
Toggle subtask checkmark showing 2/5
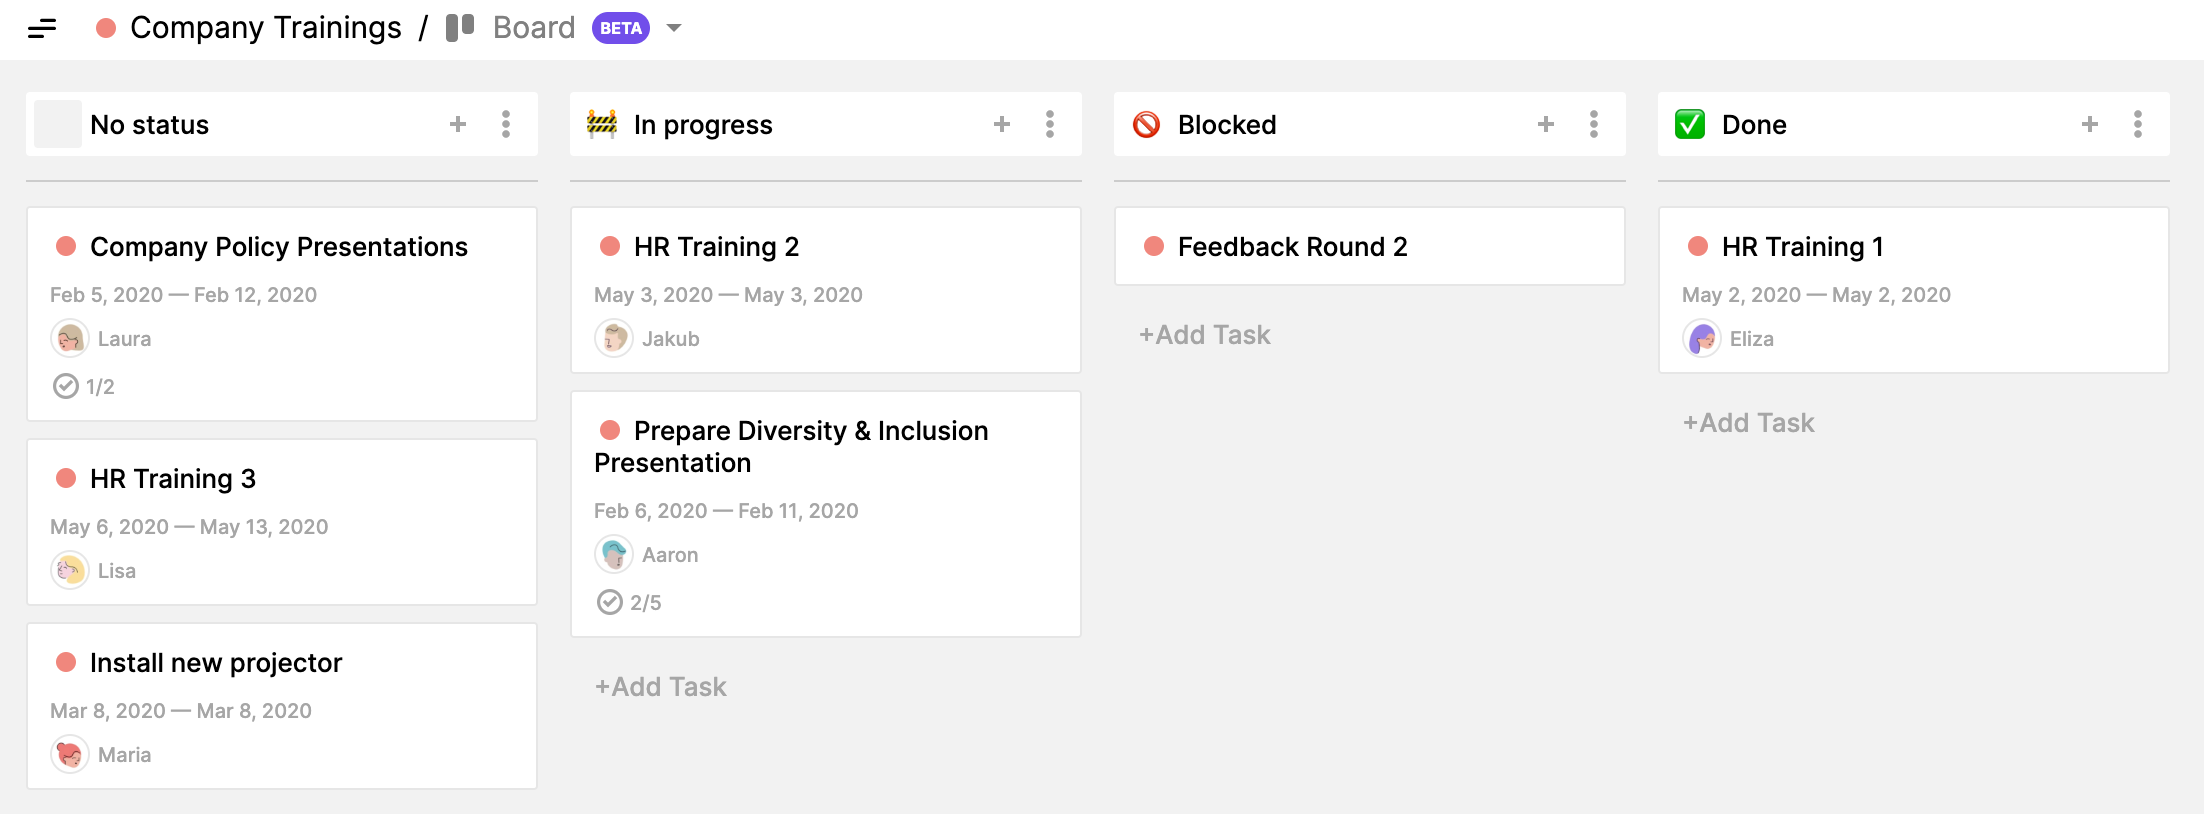coord(610,602)
